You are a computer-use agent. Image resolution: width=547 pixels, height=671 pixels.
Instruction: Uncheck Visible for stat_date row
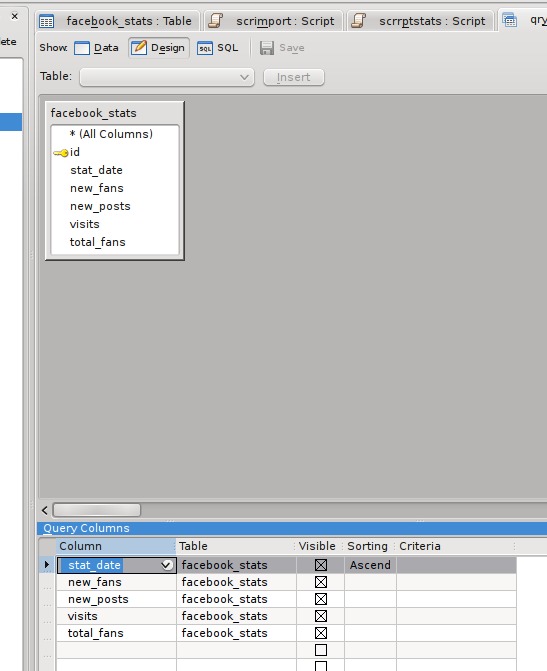click(321, 565)
